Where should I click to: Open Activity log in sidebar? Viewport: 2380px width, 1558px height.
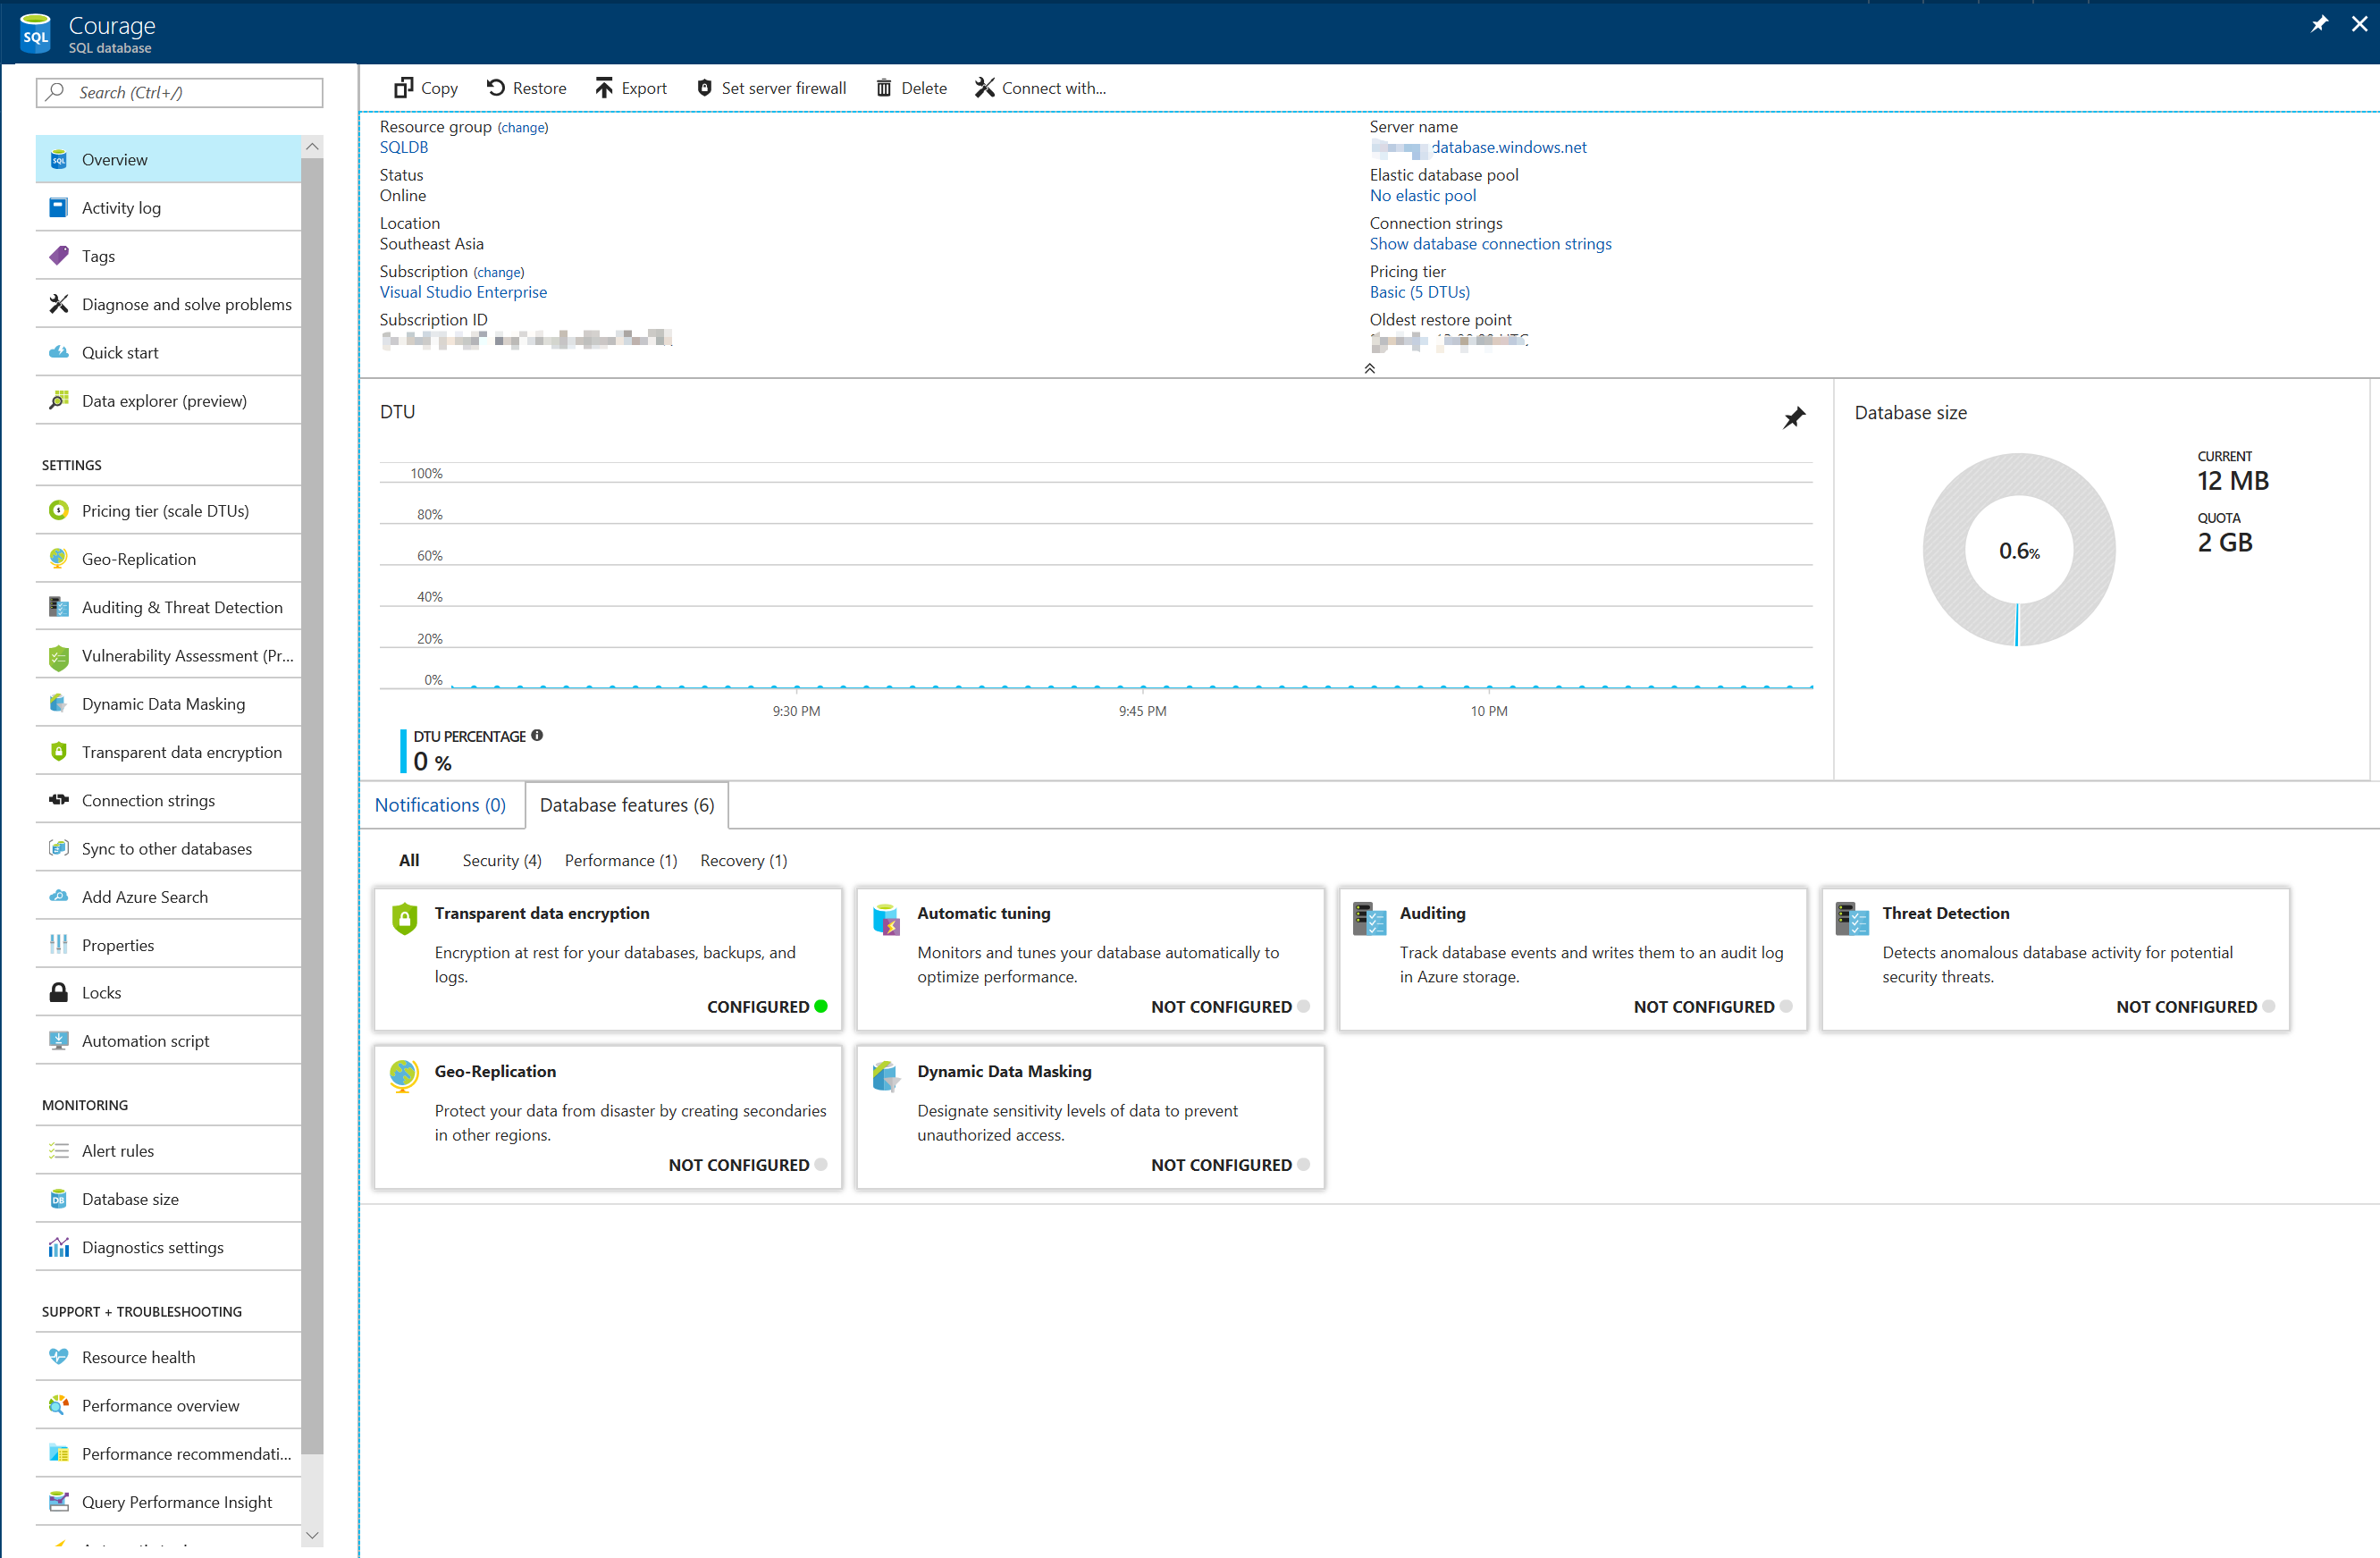(168, 208)
